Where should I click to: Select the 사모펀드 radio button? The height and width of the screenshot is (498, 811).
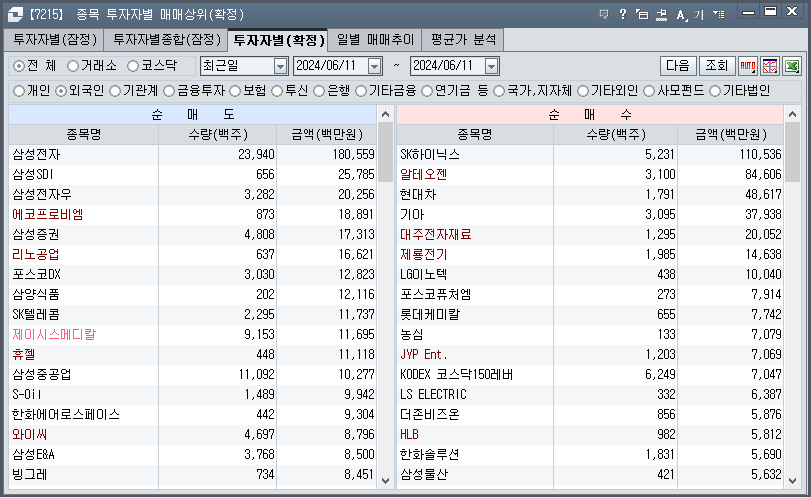pos(649,91)
